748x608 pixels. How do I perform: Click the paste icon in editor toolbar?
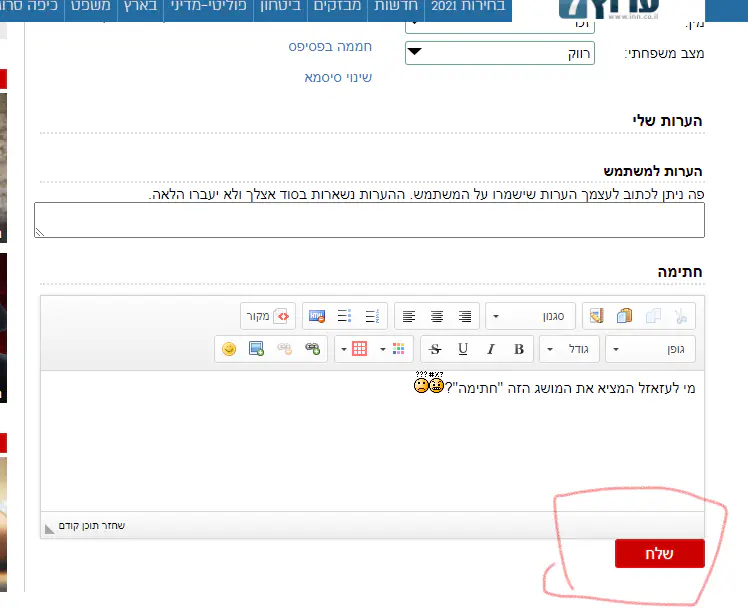click(625, 317)
